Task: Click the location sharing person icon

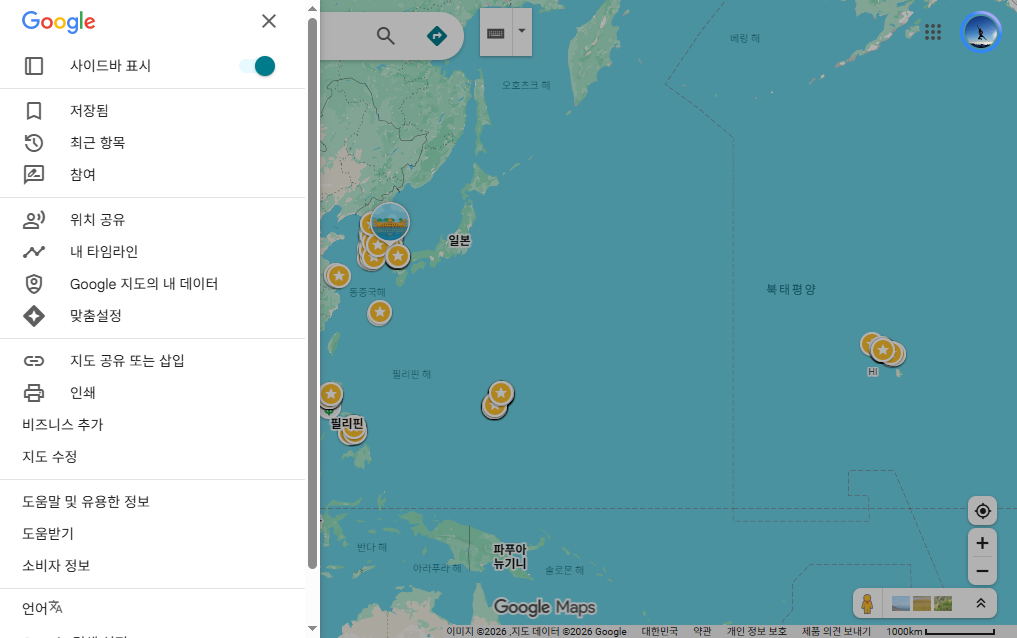Action: click(x=34, y=220)
